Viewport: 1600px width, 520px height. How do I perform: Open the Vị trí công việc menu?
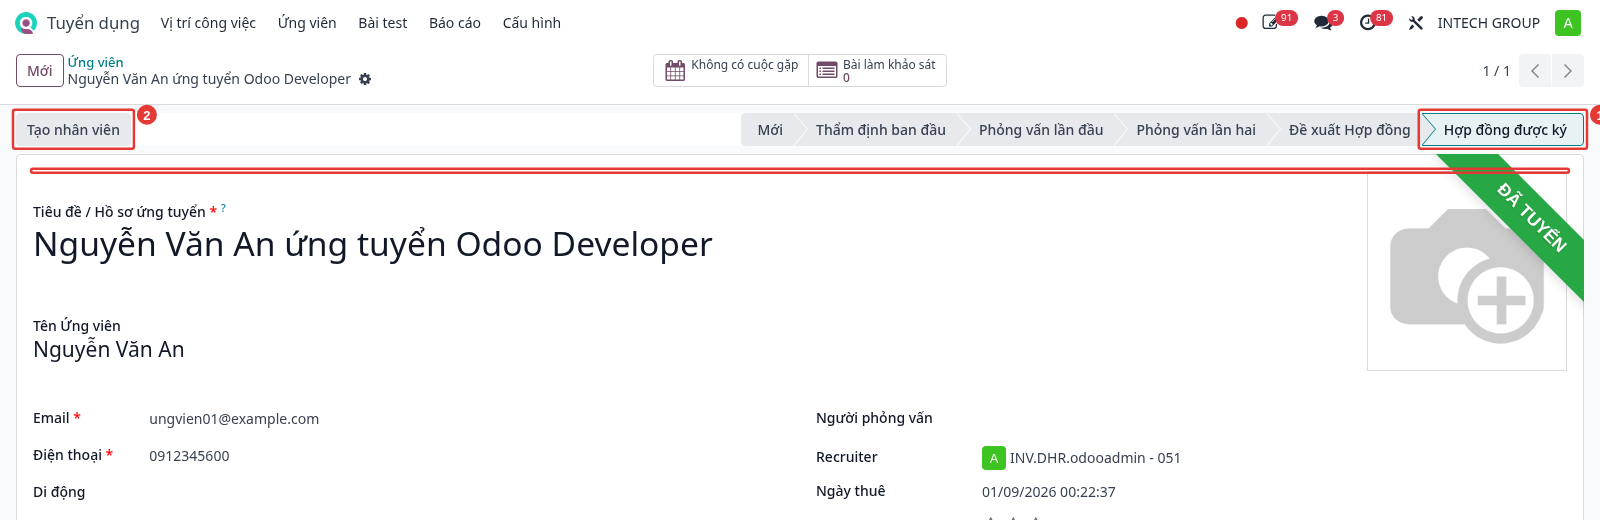(x=208, y=23)
